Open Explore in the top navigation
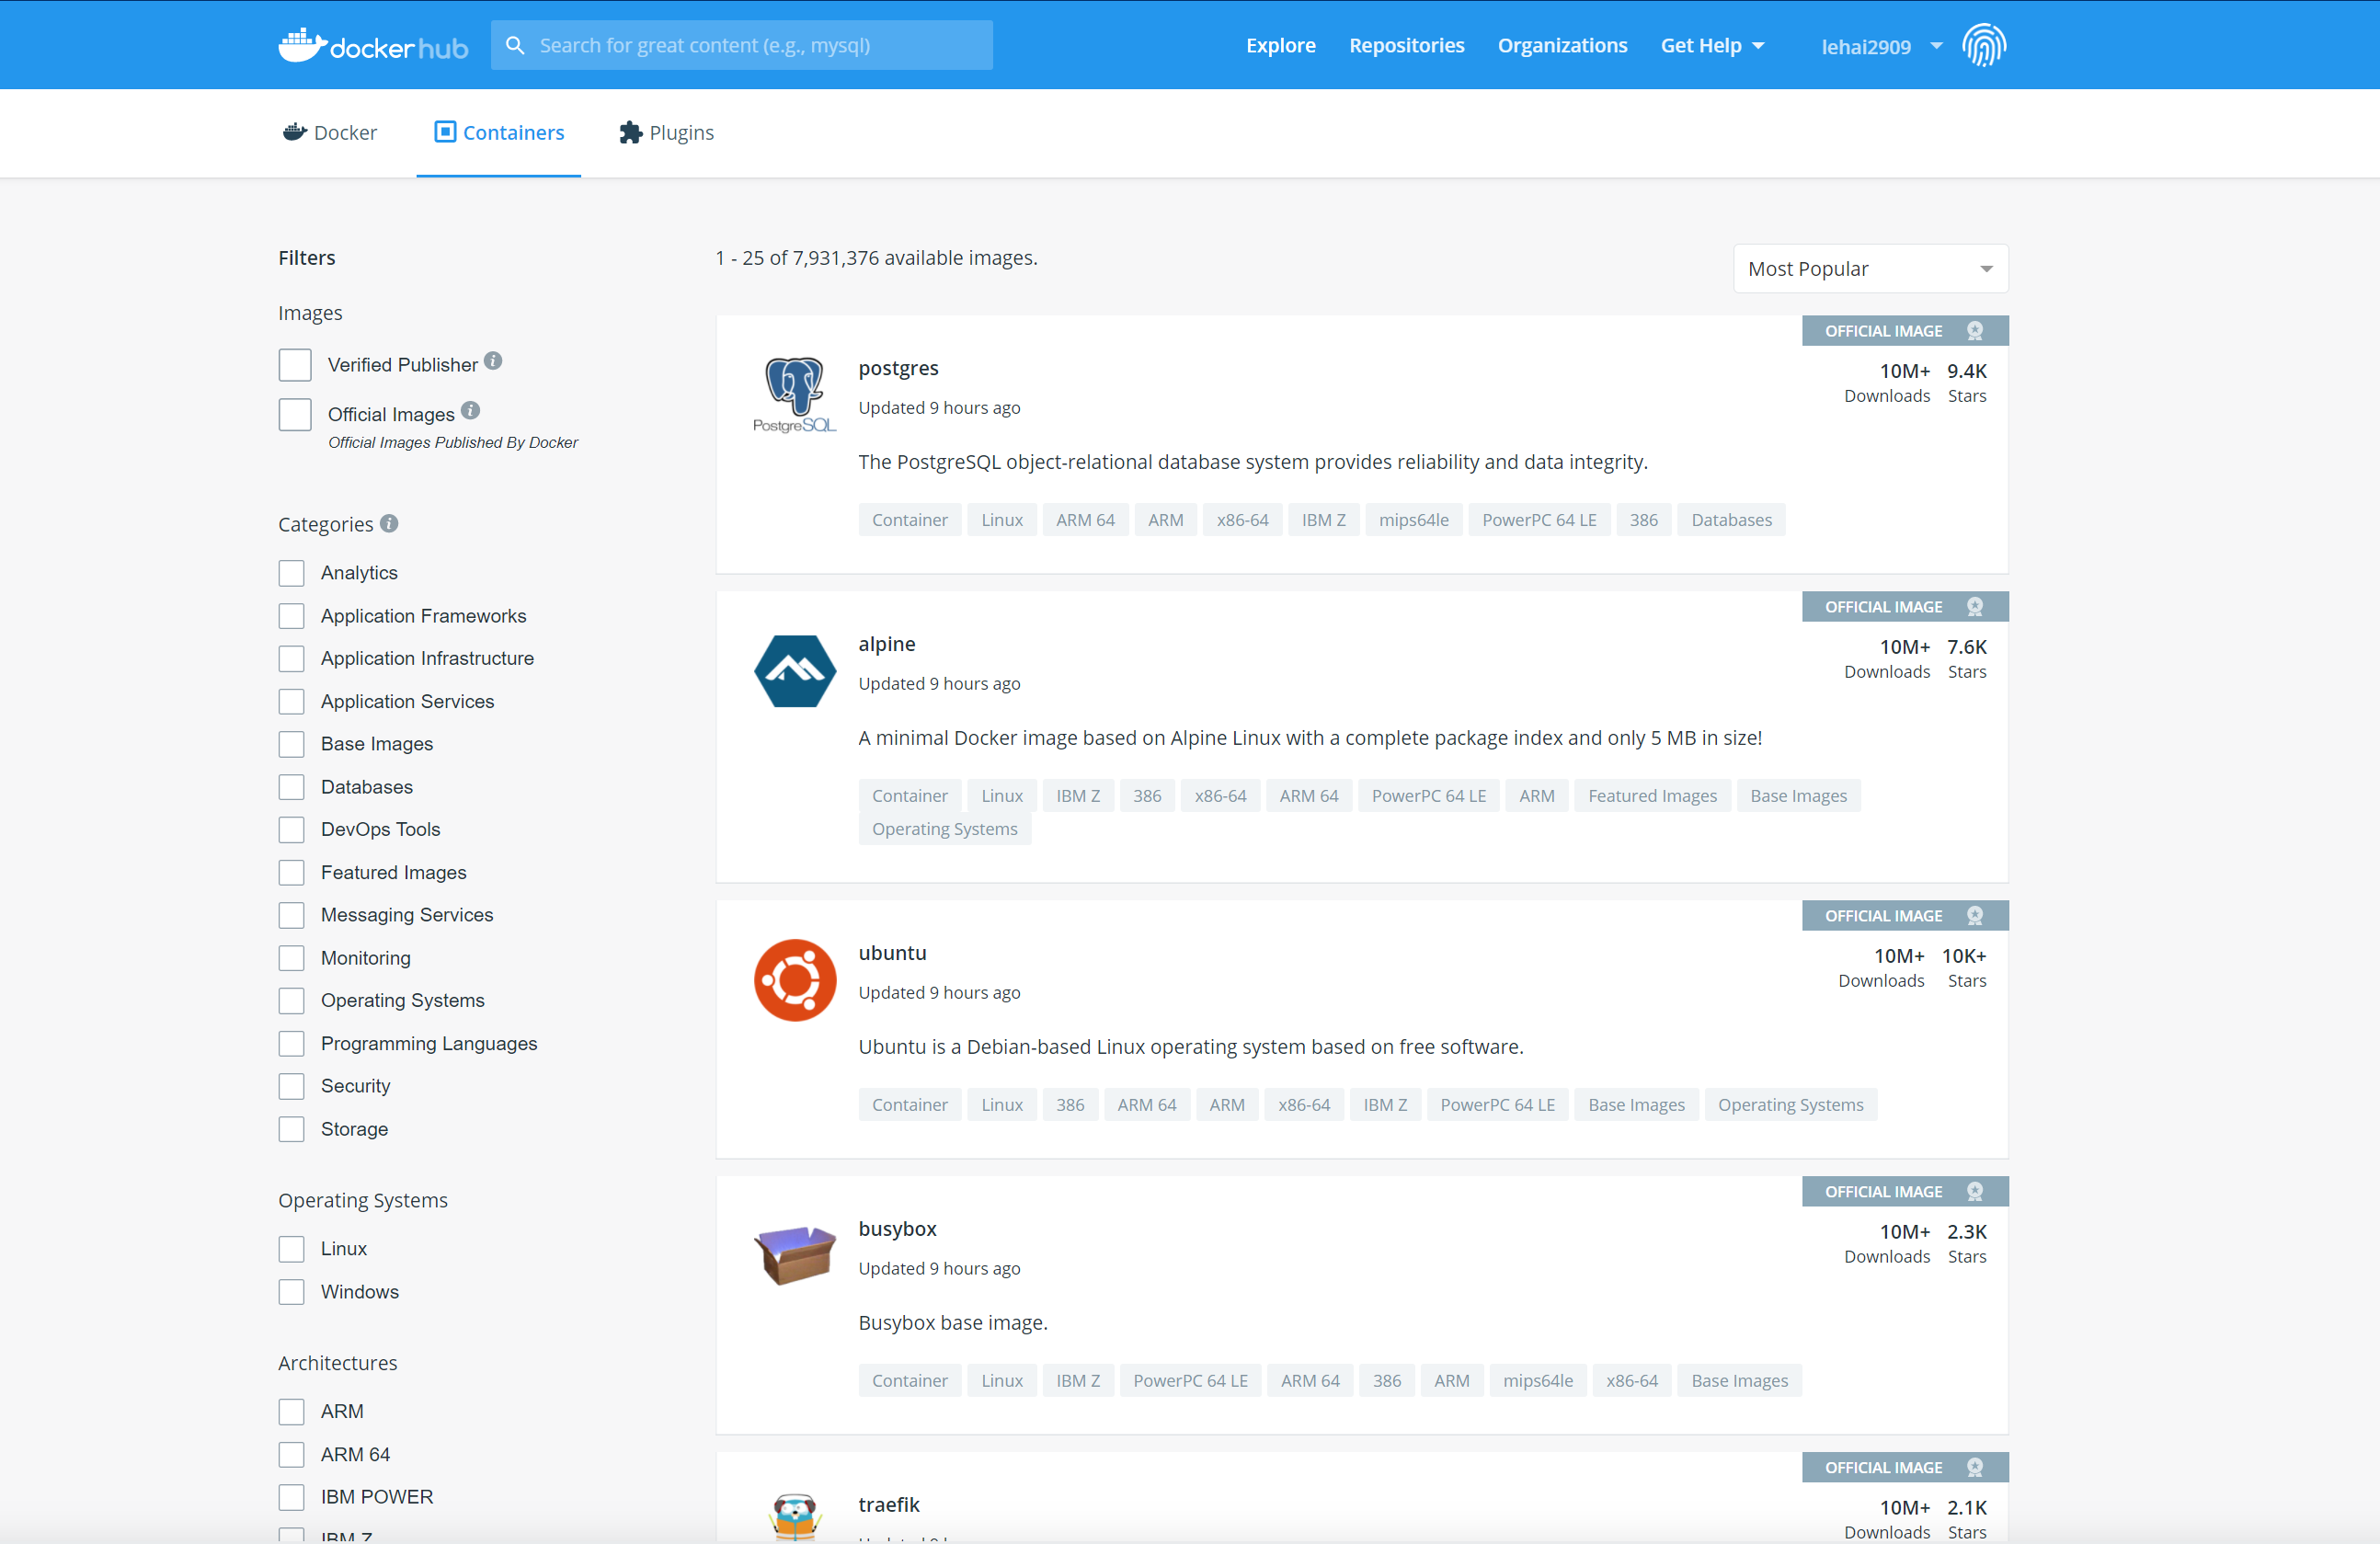2380x1544 pixels. click(1280, 45)
